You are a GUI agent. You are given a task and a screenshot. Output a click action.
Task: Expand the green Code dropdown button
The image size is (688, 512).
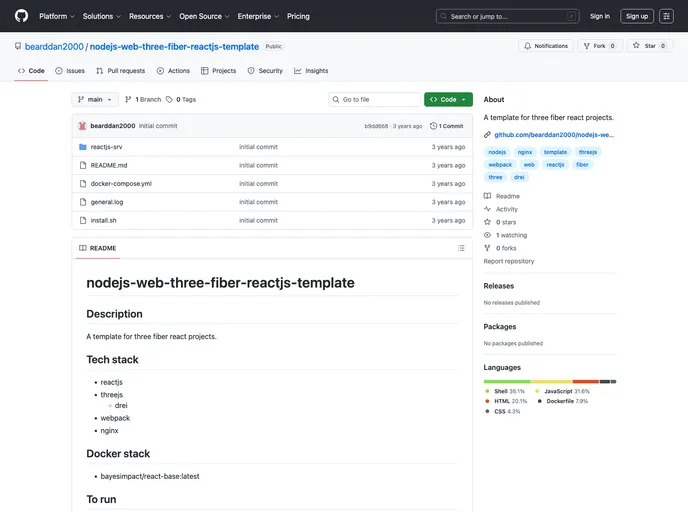click(x=448, y=100)
